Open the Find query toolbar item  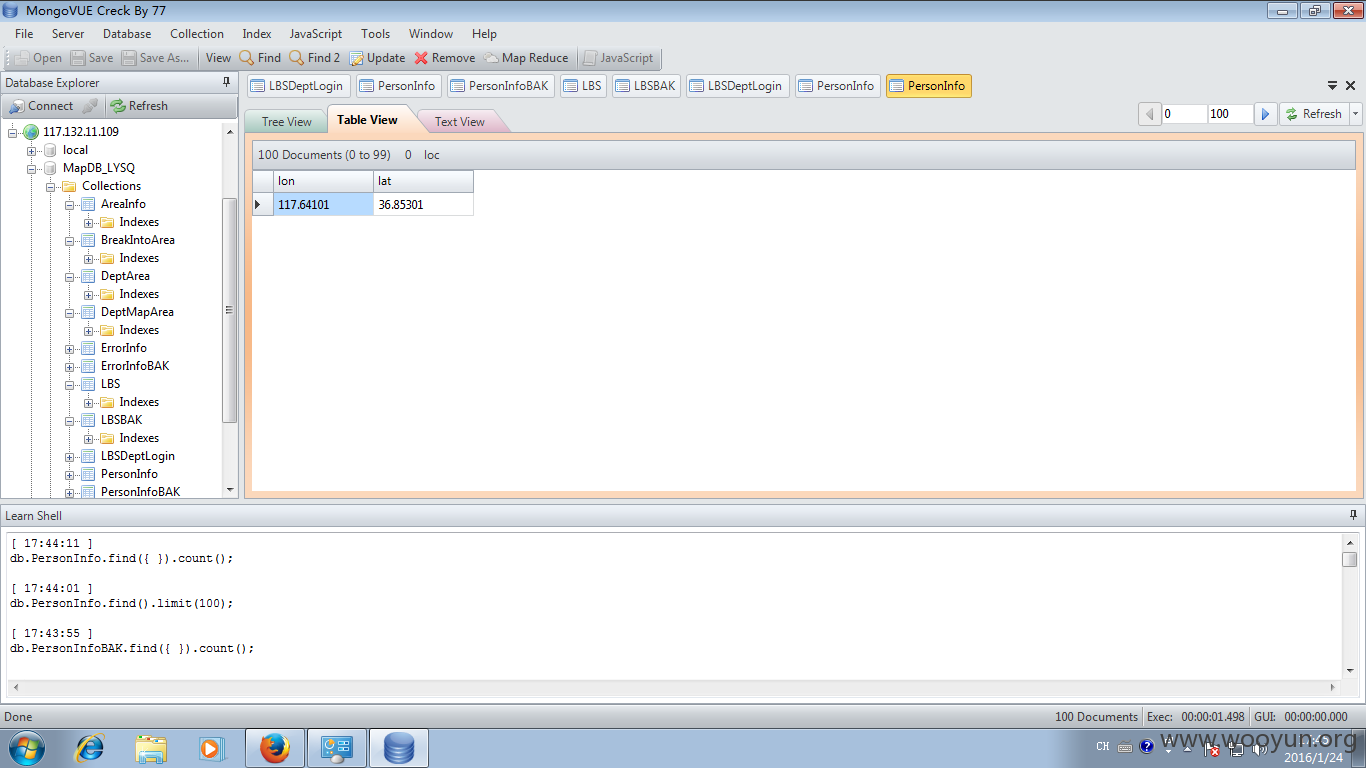tap(260, 58)
